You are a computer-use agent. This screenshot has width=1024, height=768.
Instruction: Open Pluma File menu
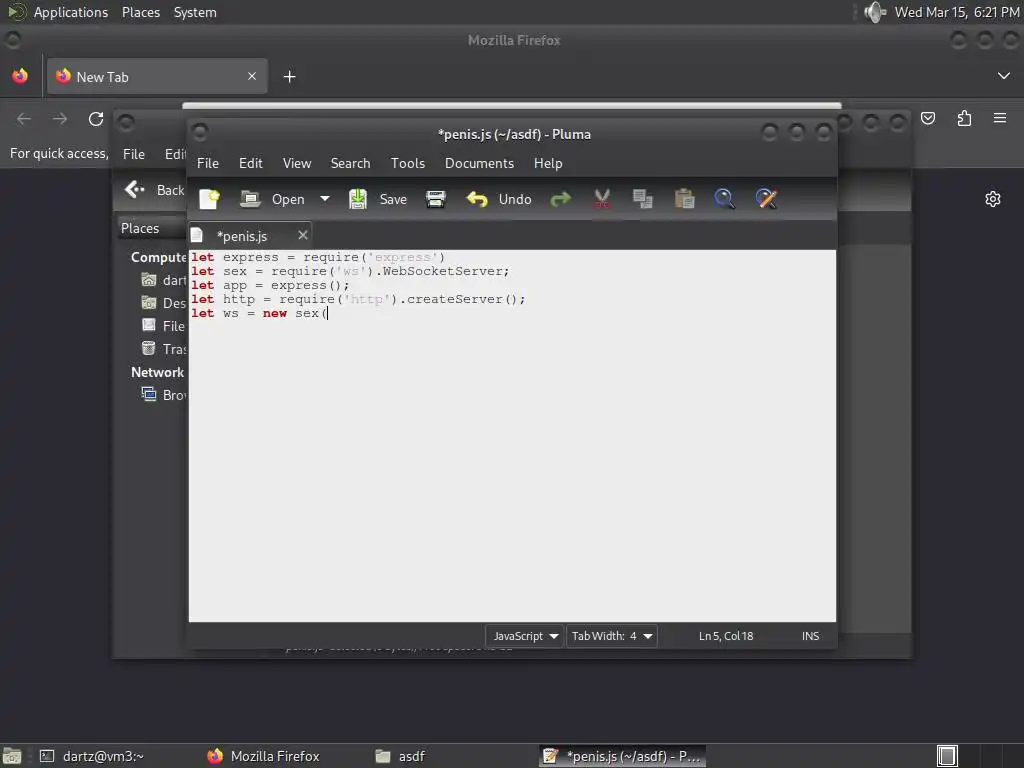208,163
